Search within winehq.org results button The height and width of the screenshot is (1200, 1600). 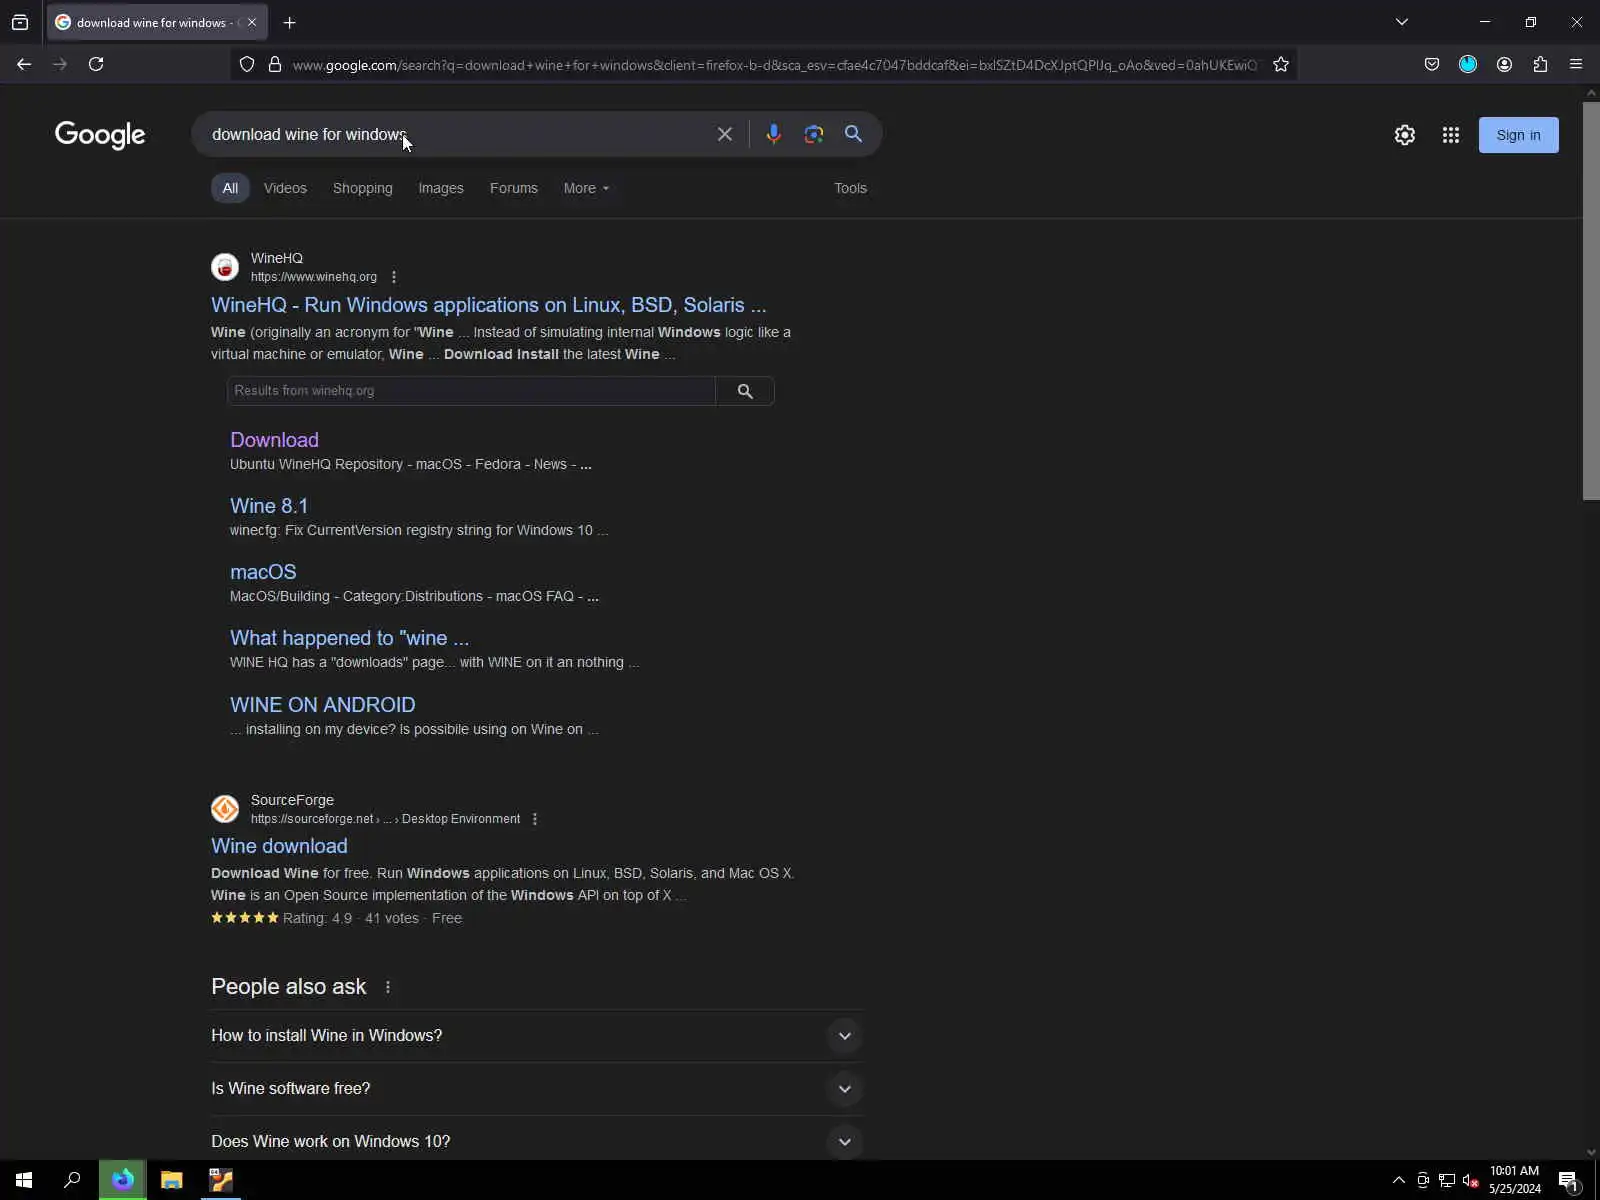click(x=745, y=391)
